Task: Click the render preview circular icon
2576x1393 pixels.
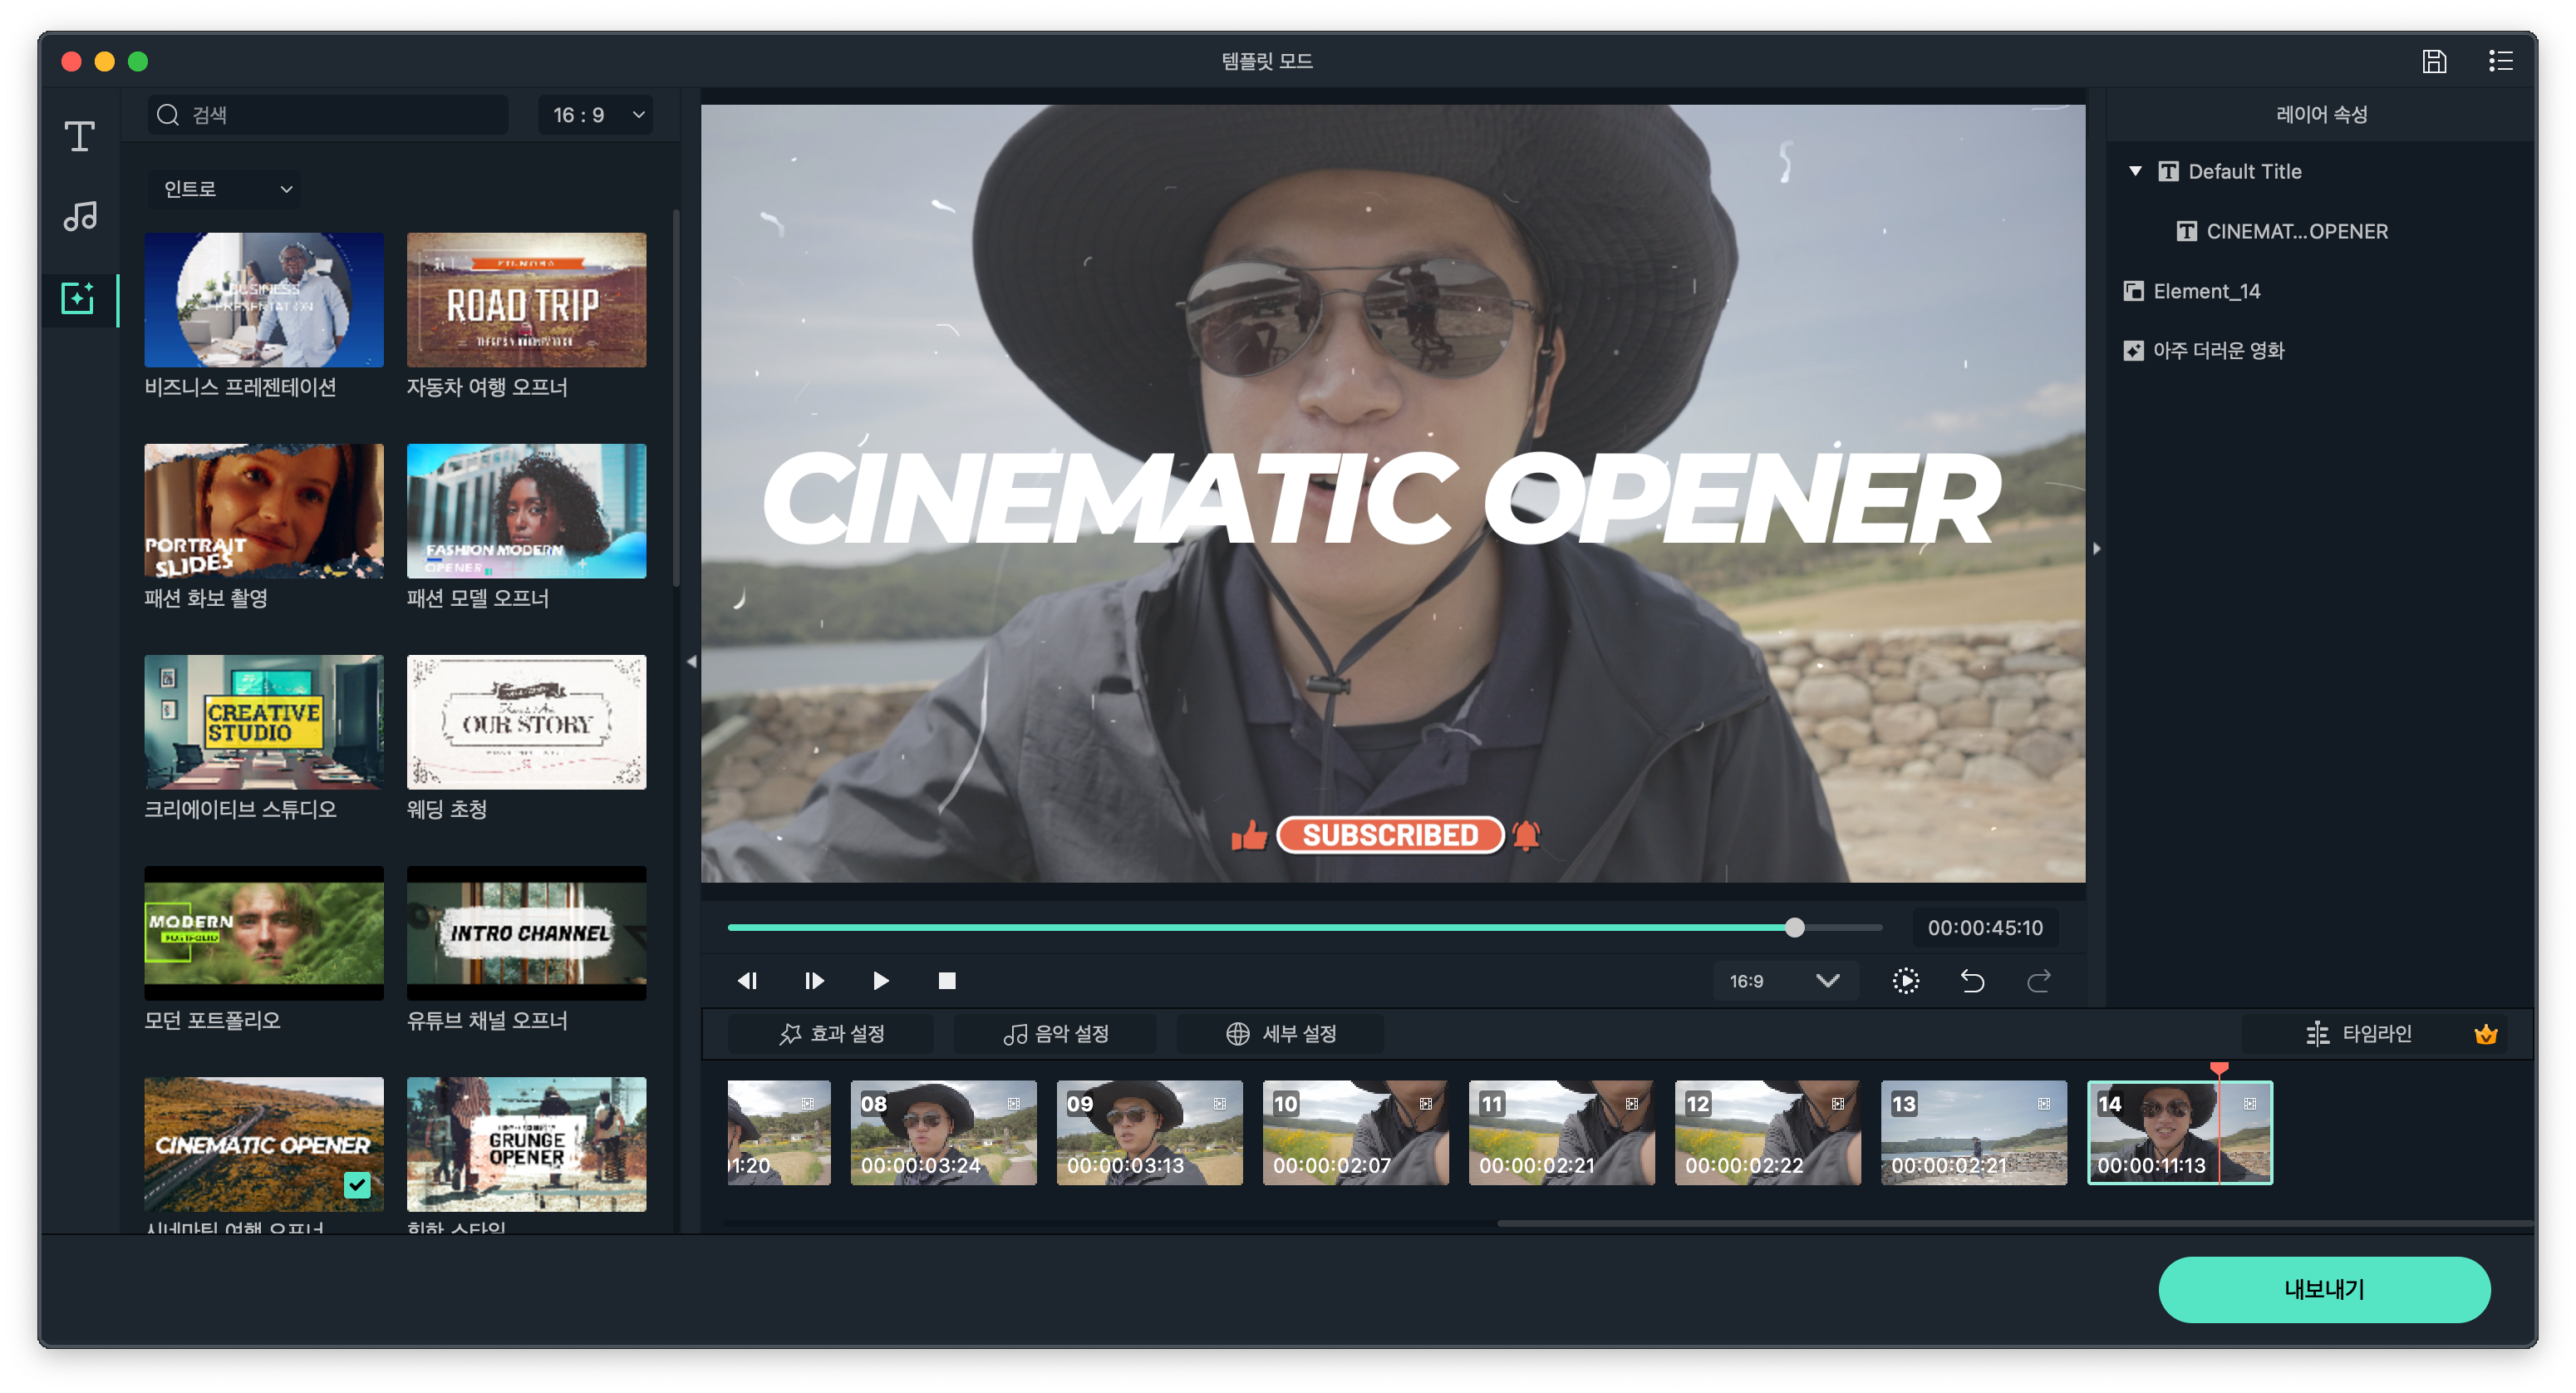Action: [x=1905, y=981]
